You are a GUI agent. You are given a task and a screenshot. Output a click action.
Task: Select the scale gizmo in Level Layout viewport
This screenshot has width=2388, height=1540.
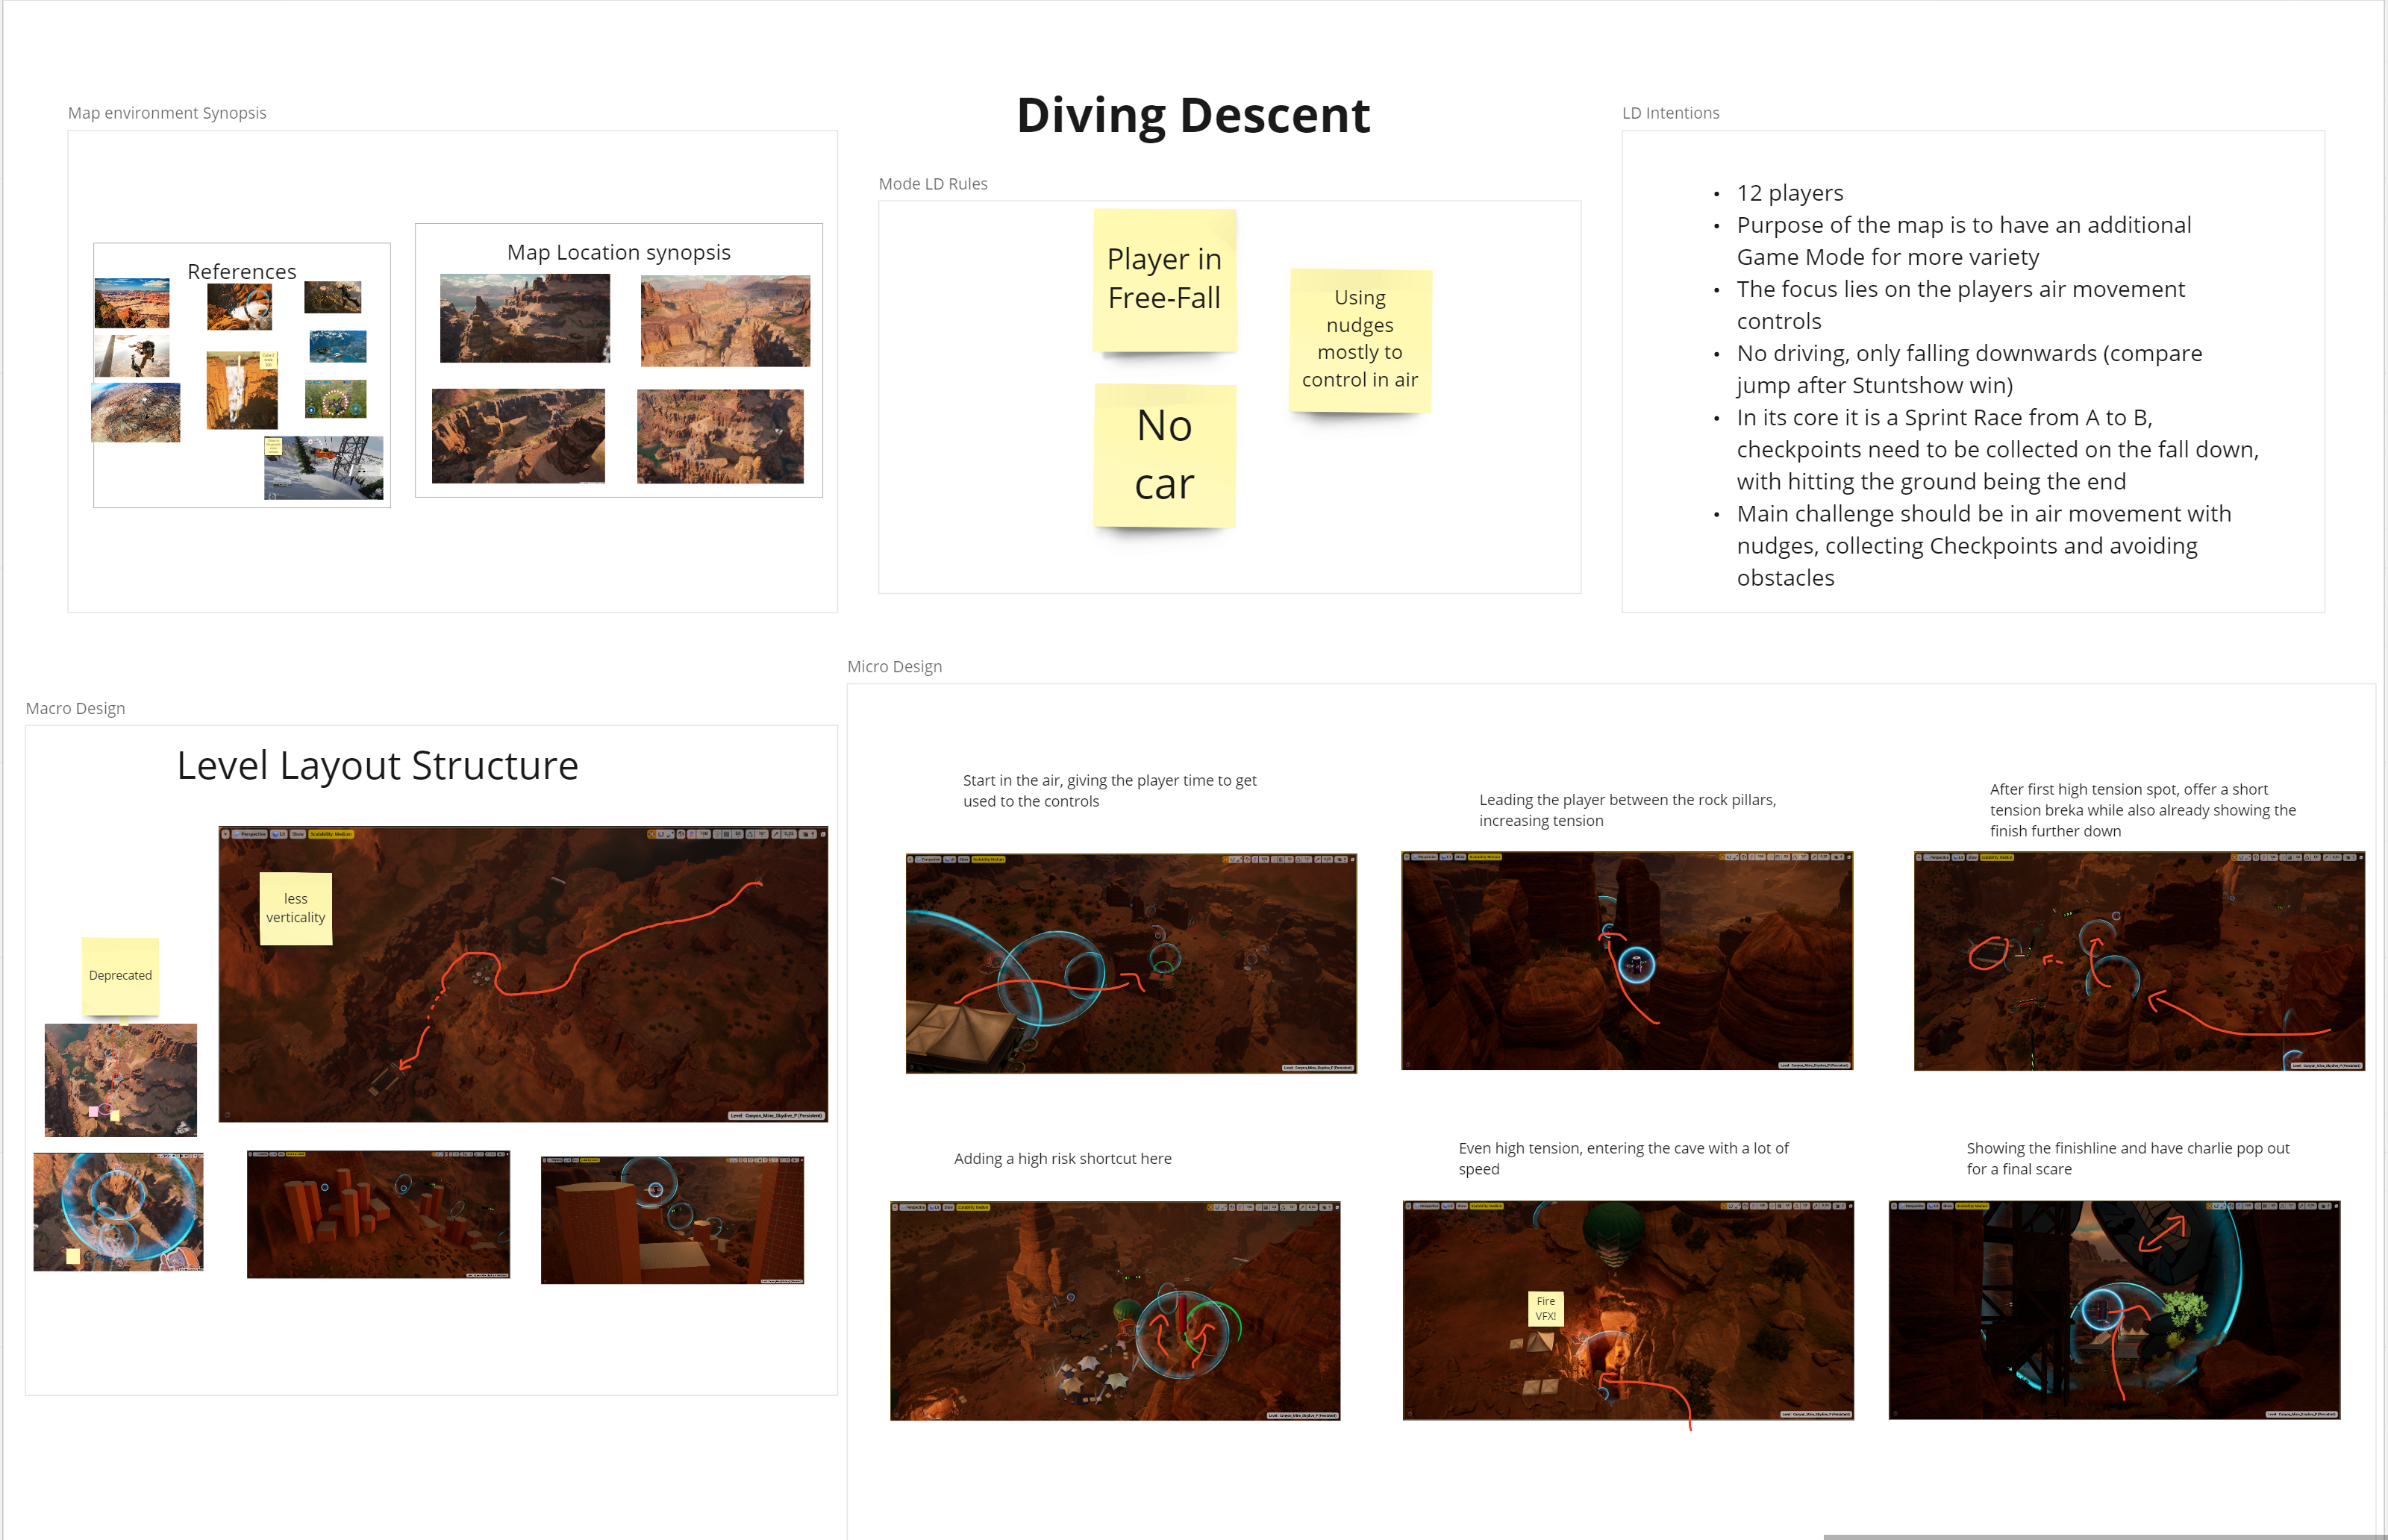(x=671, y=834)
